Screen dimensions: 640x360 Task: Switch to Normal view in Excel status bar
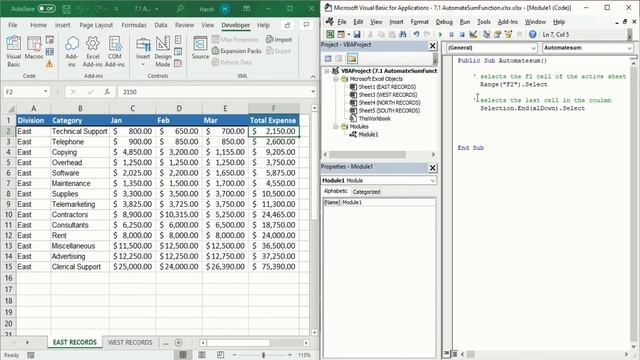[183, 355]
